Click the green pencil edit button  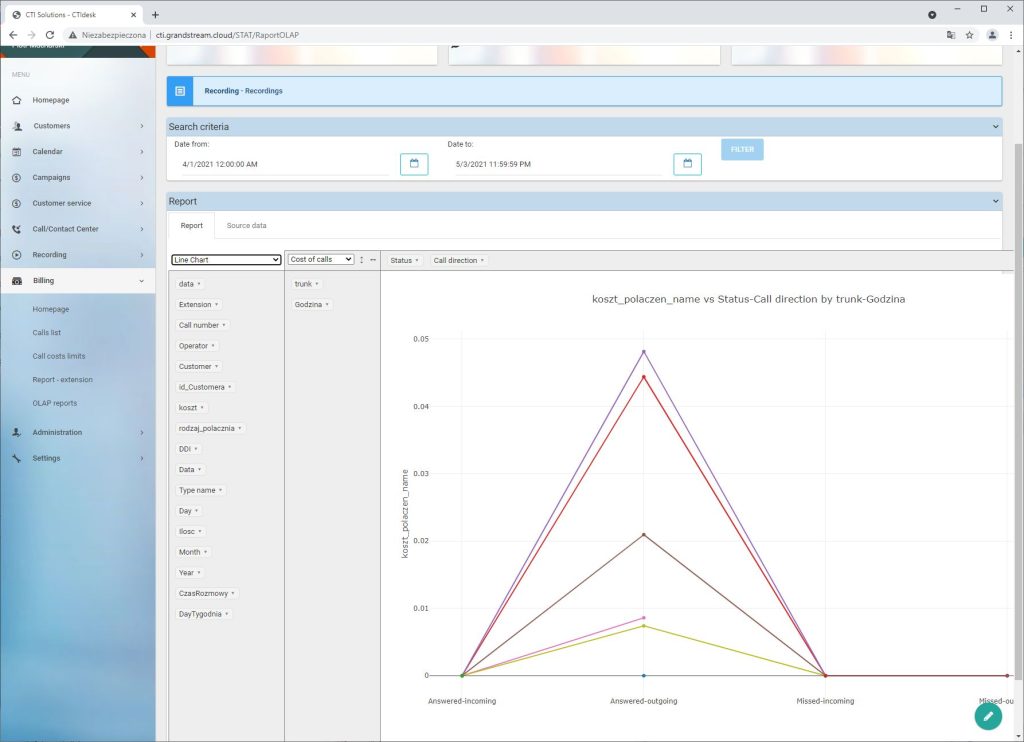[987, 716]
